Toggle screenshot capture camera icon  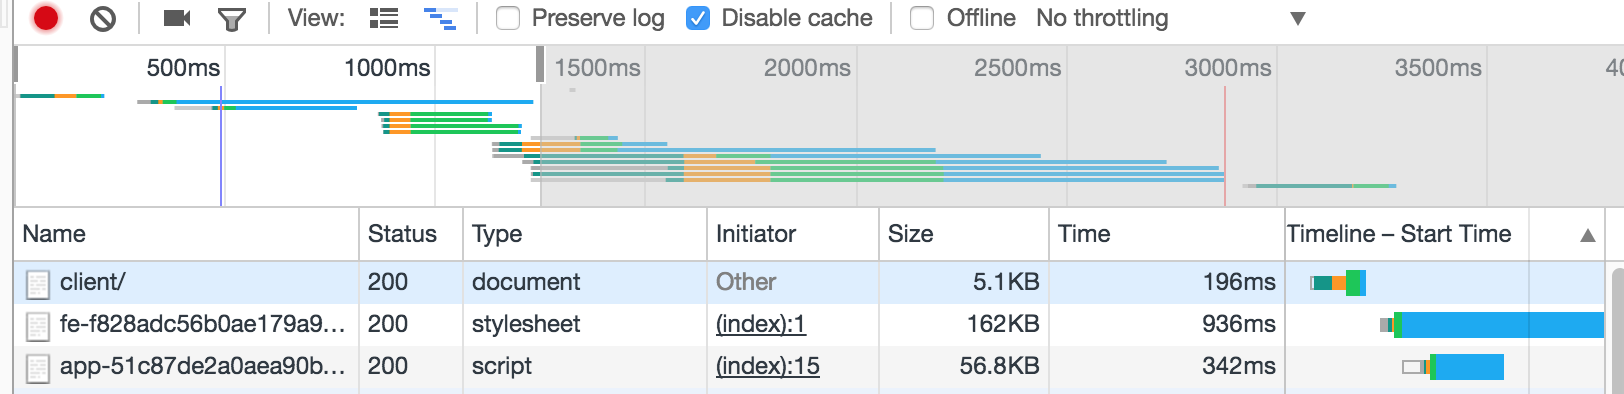(x=177, y=18)
